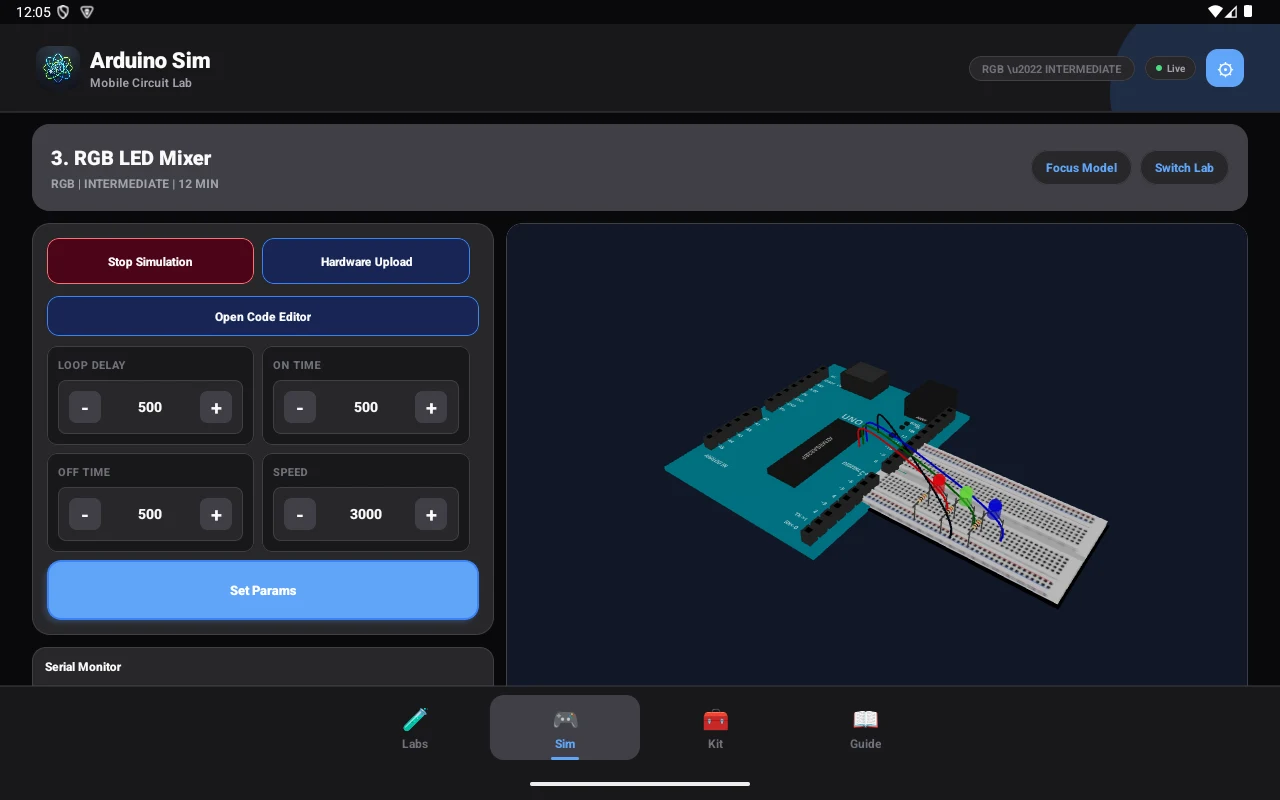The height and width of the screenshot is (800, 1280).
Task: Decrease the Off Time value
Action: pyautogui.click(x=85, y=514)
